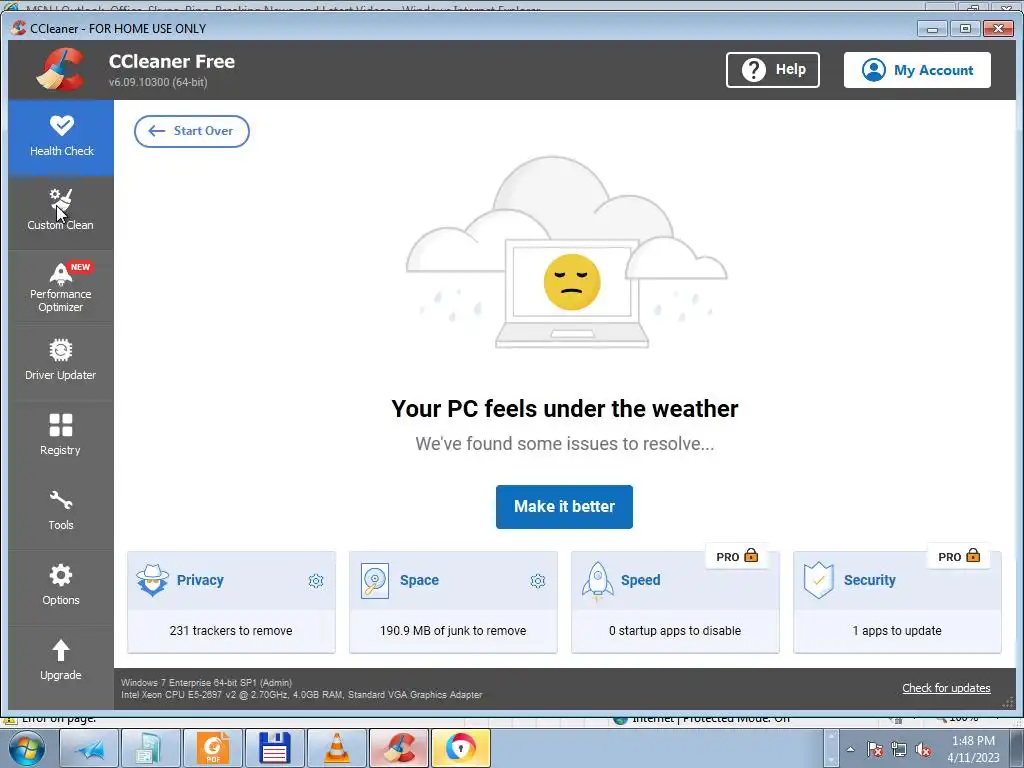Screen dimensions: 1024x768
Task: Open Space settings gear icon
Action: 538,581
